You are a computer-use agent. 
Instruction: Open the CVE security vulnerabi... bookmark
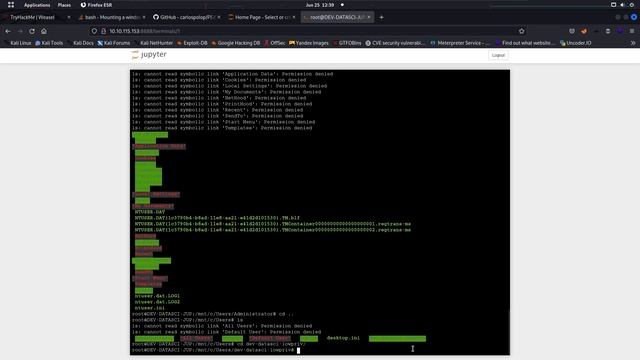tap(395, 43)
